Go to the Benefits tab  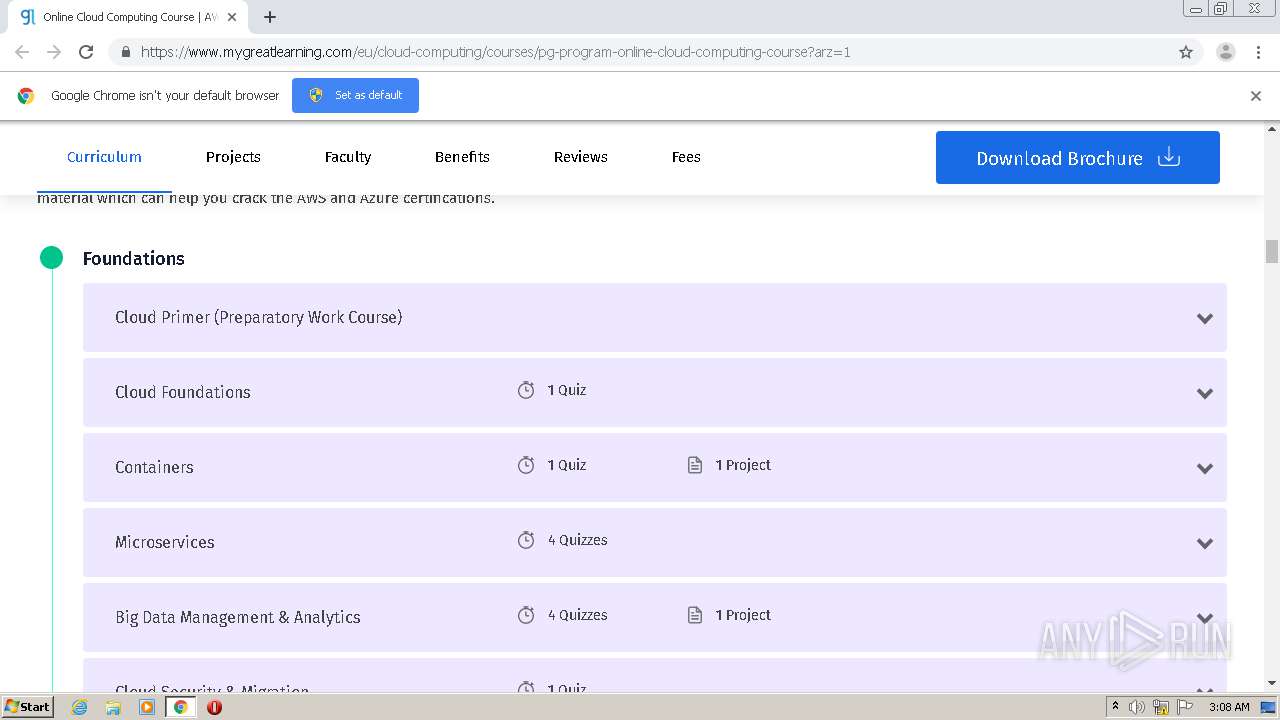[x=462, y=157]
